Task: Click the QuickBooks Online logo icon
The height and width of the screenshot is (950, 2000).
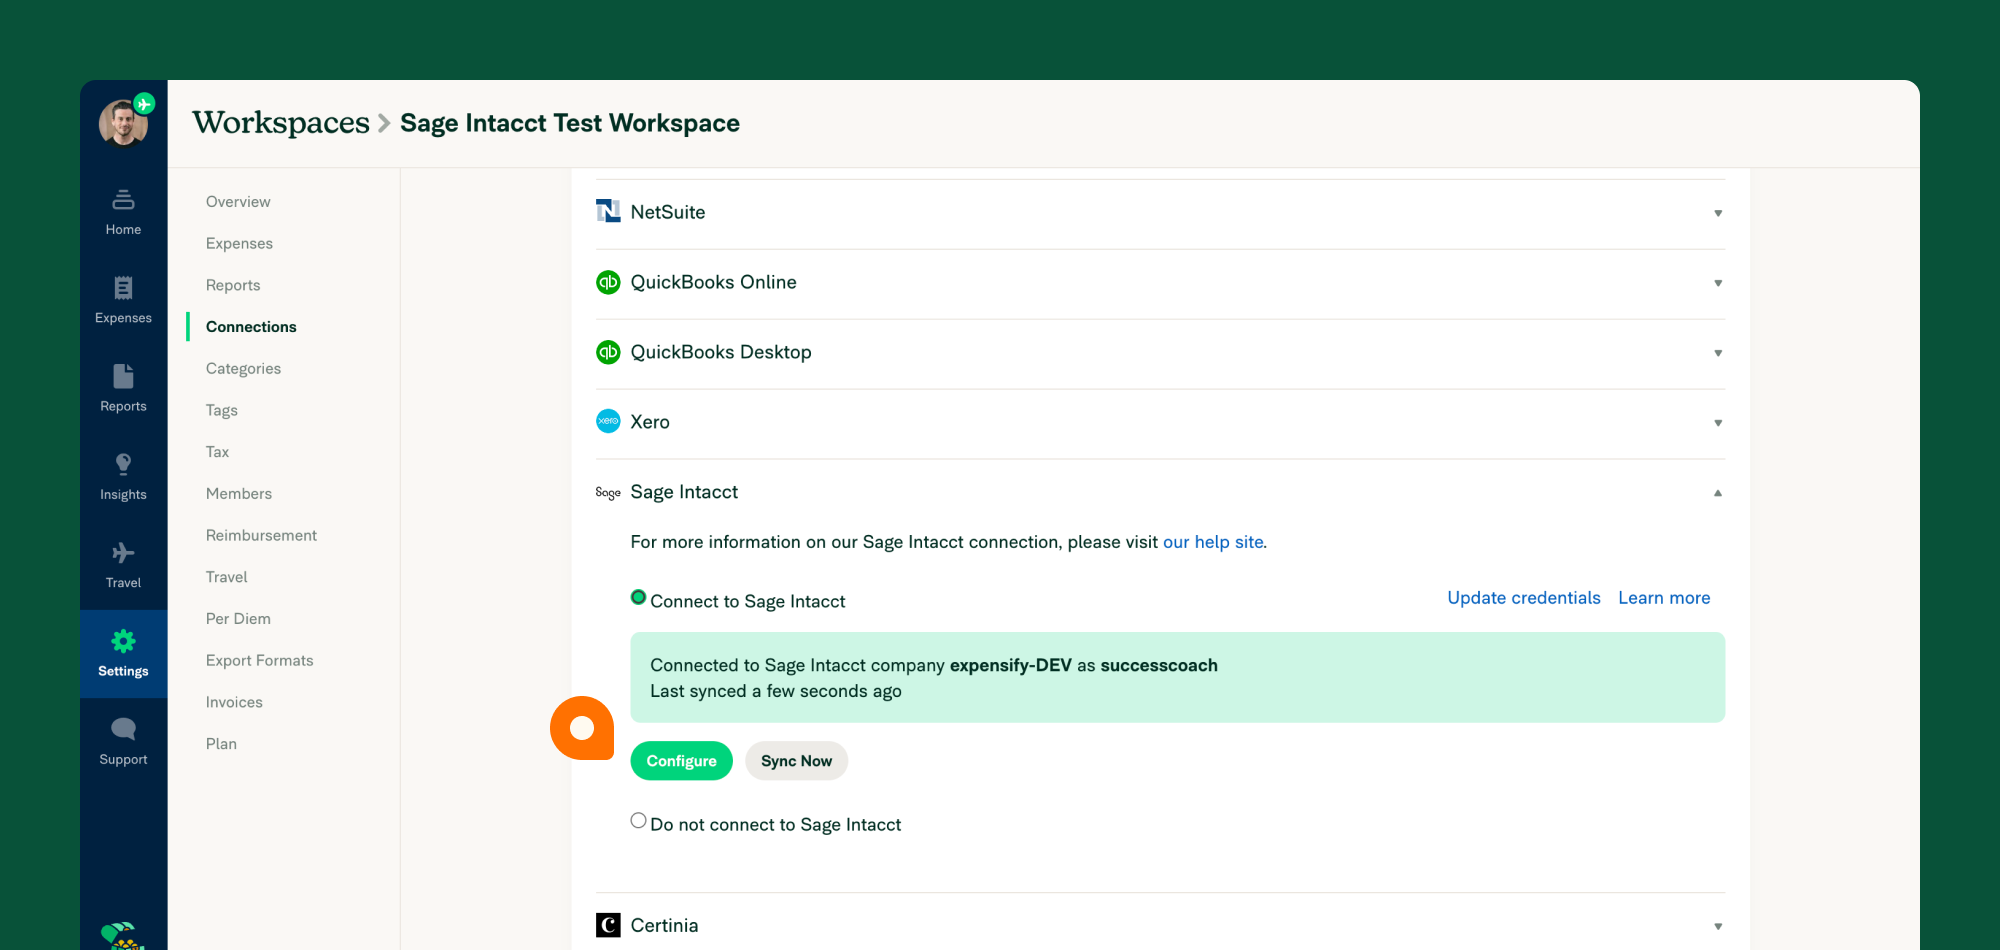Action: (608, 282)
